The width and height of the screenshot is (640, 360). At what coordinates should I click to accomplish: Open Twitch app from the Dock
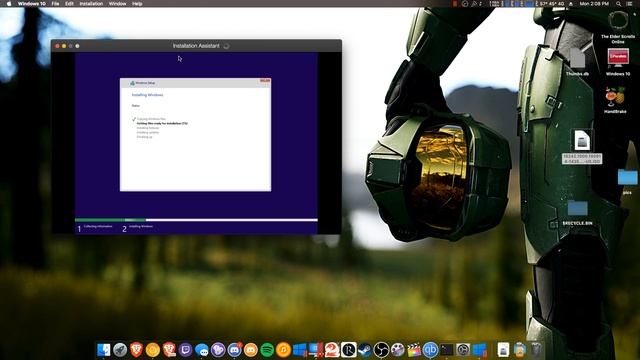[185, 350]
